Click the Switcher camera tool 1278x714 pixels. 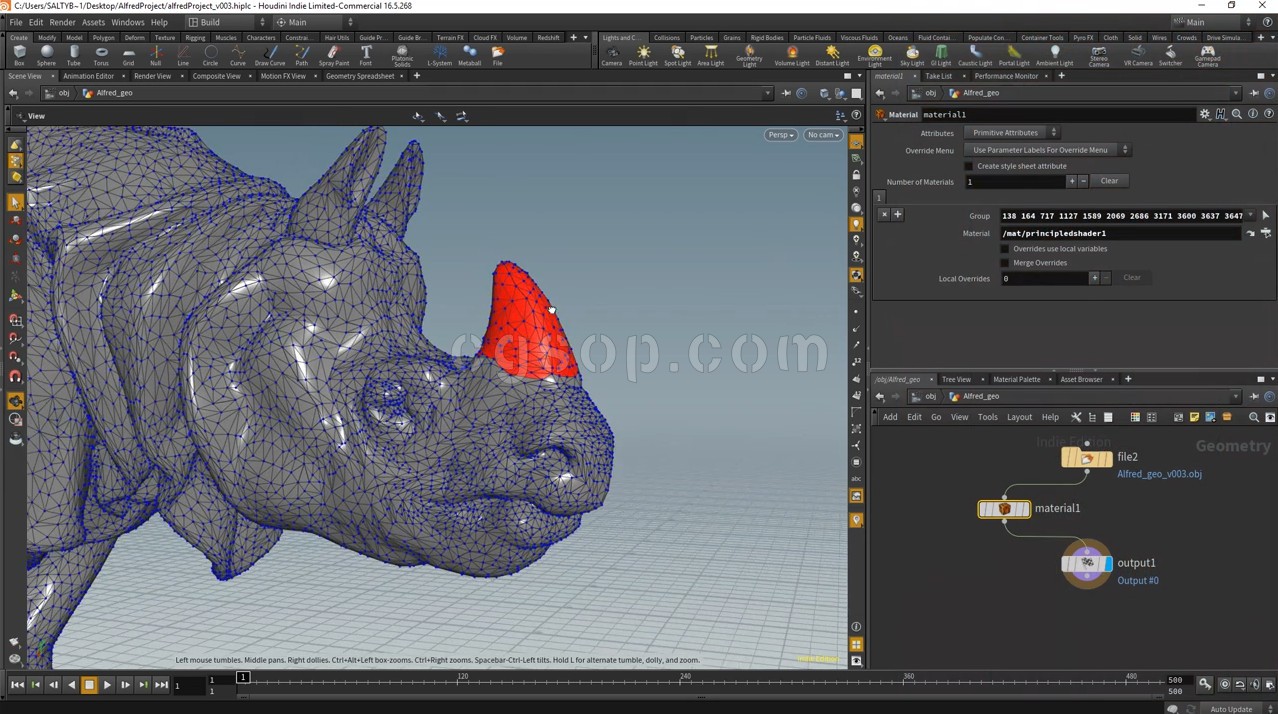pos(1170,55)
